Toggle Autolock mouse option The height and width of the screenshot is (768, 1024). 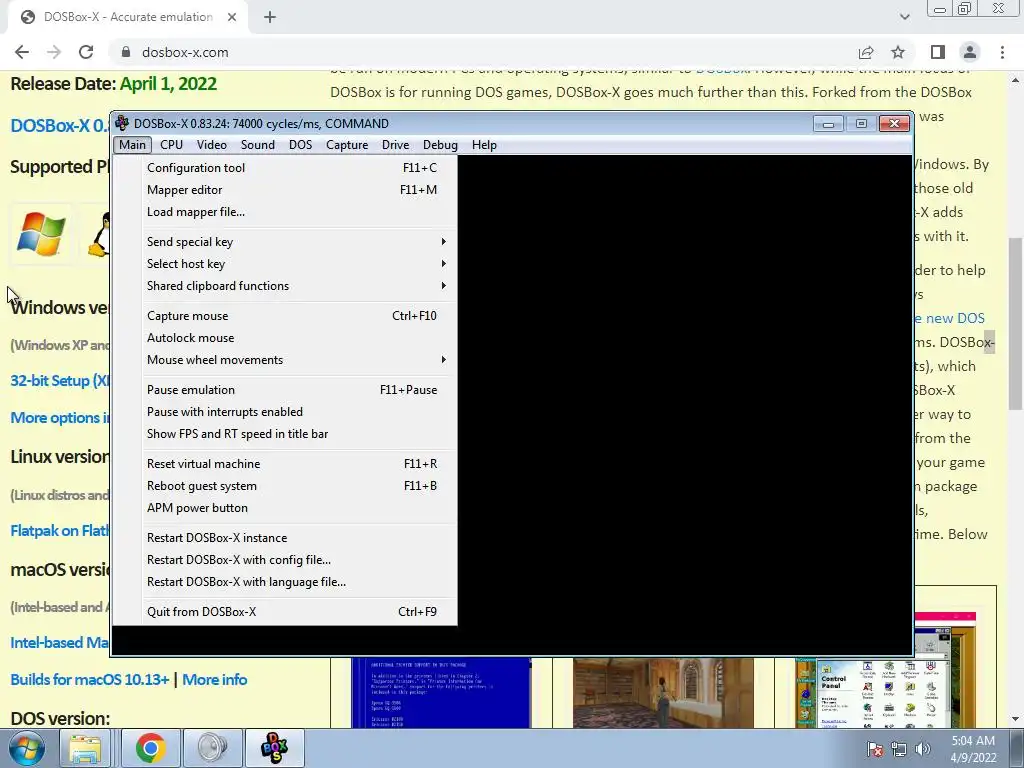pyautogui.click(x=285, y=338)
